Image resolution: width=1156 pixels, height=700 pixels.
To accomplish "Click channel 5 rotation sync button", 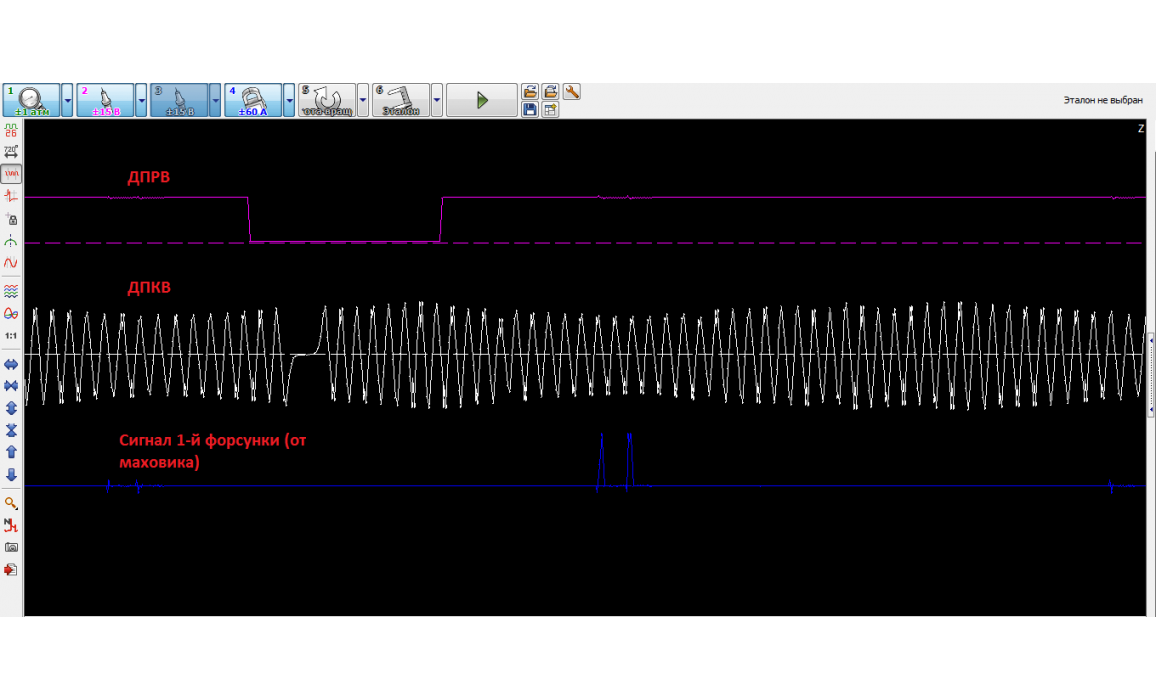I will (x=327, y=100).
